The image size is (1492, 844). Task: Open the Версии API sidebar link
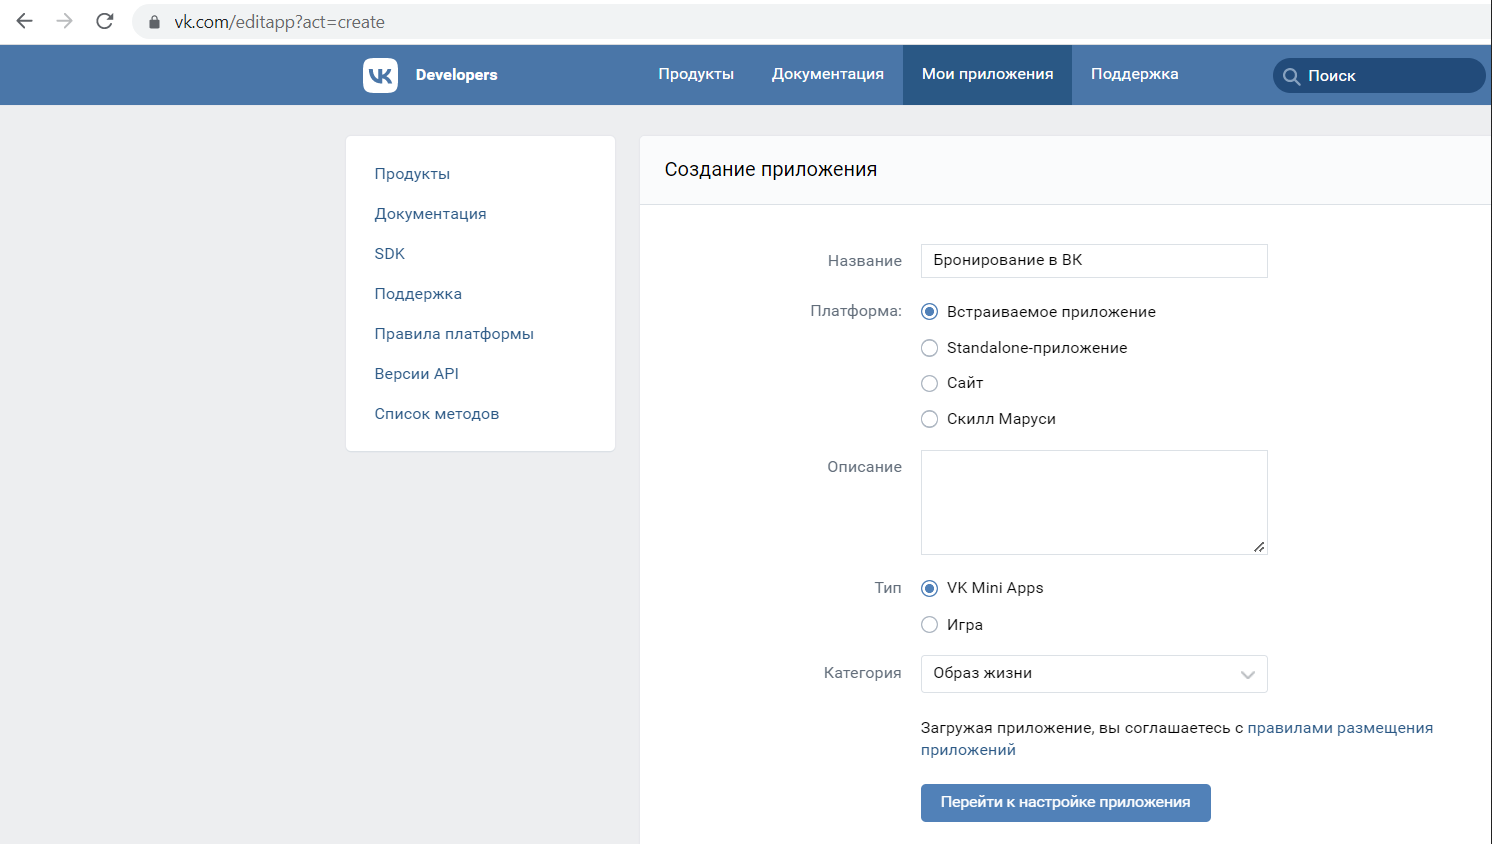416,374
